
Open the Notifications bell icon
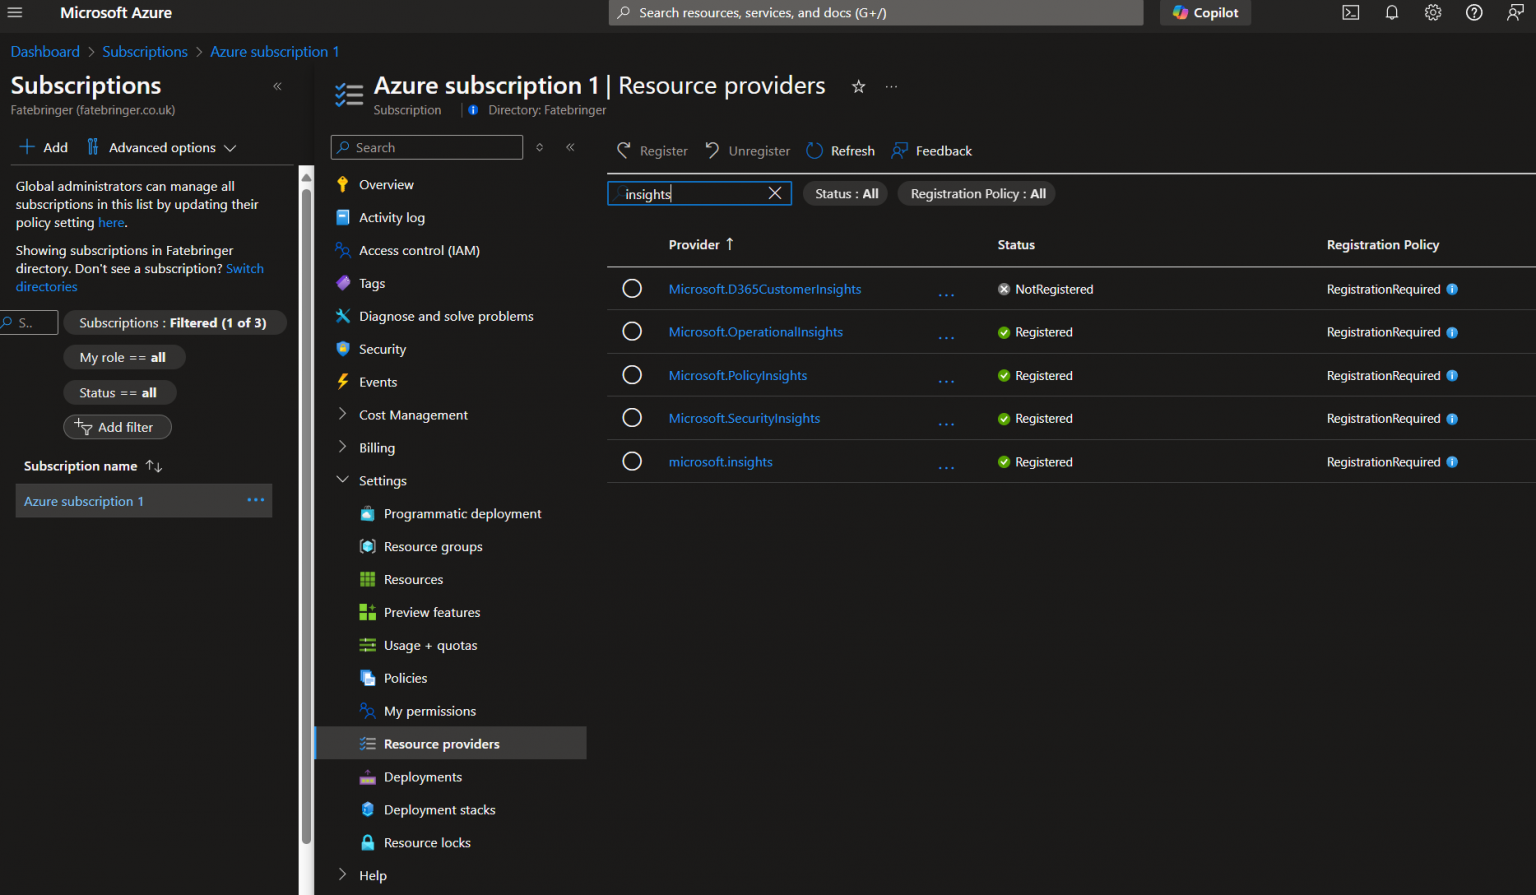[1391, 12]
